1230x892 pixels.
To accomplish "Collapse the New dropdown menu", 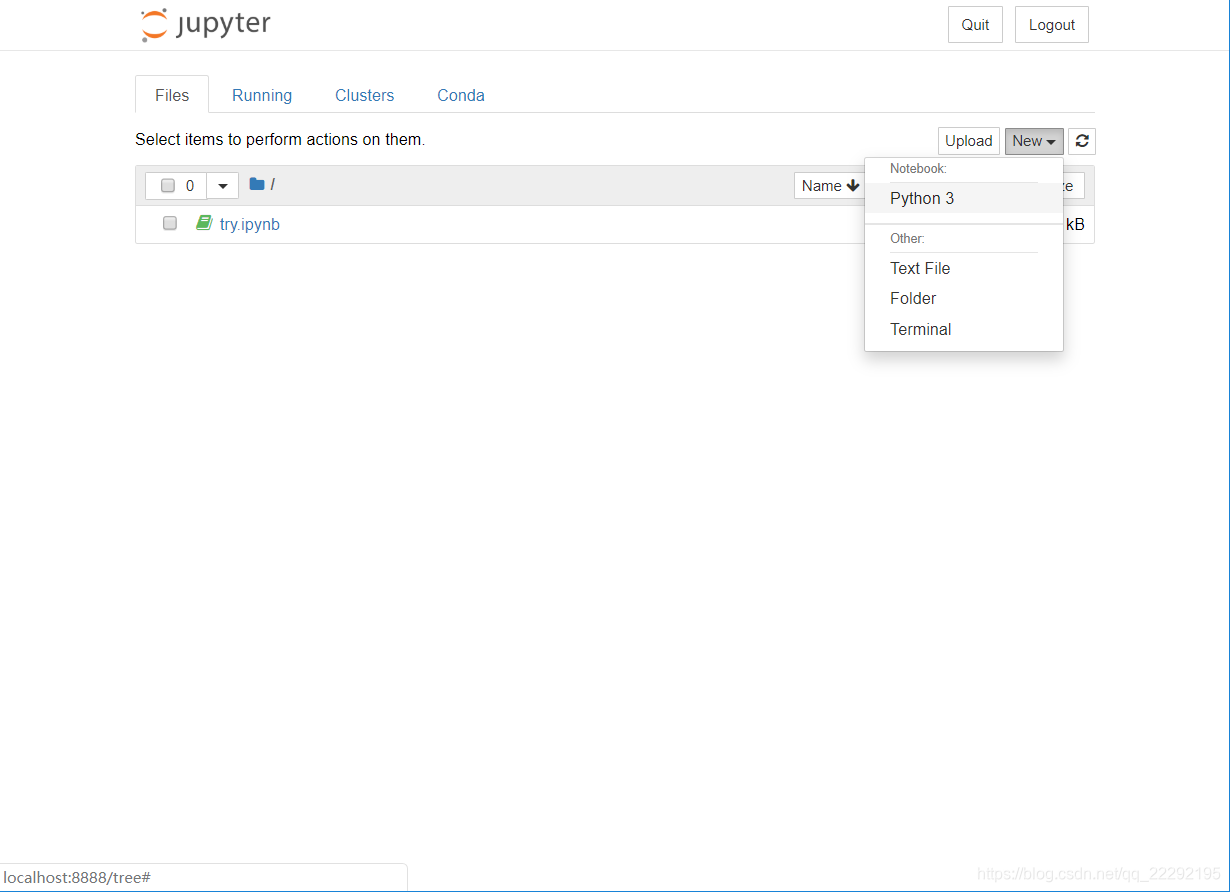I will (x=1033, y=141).
